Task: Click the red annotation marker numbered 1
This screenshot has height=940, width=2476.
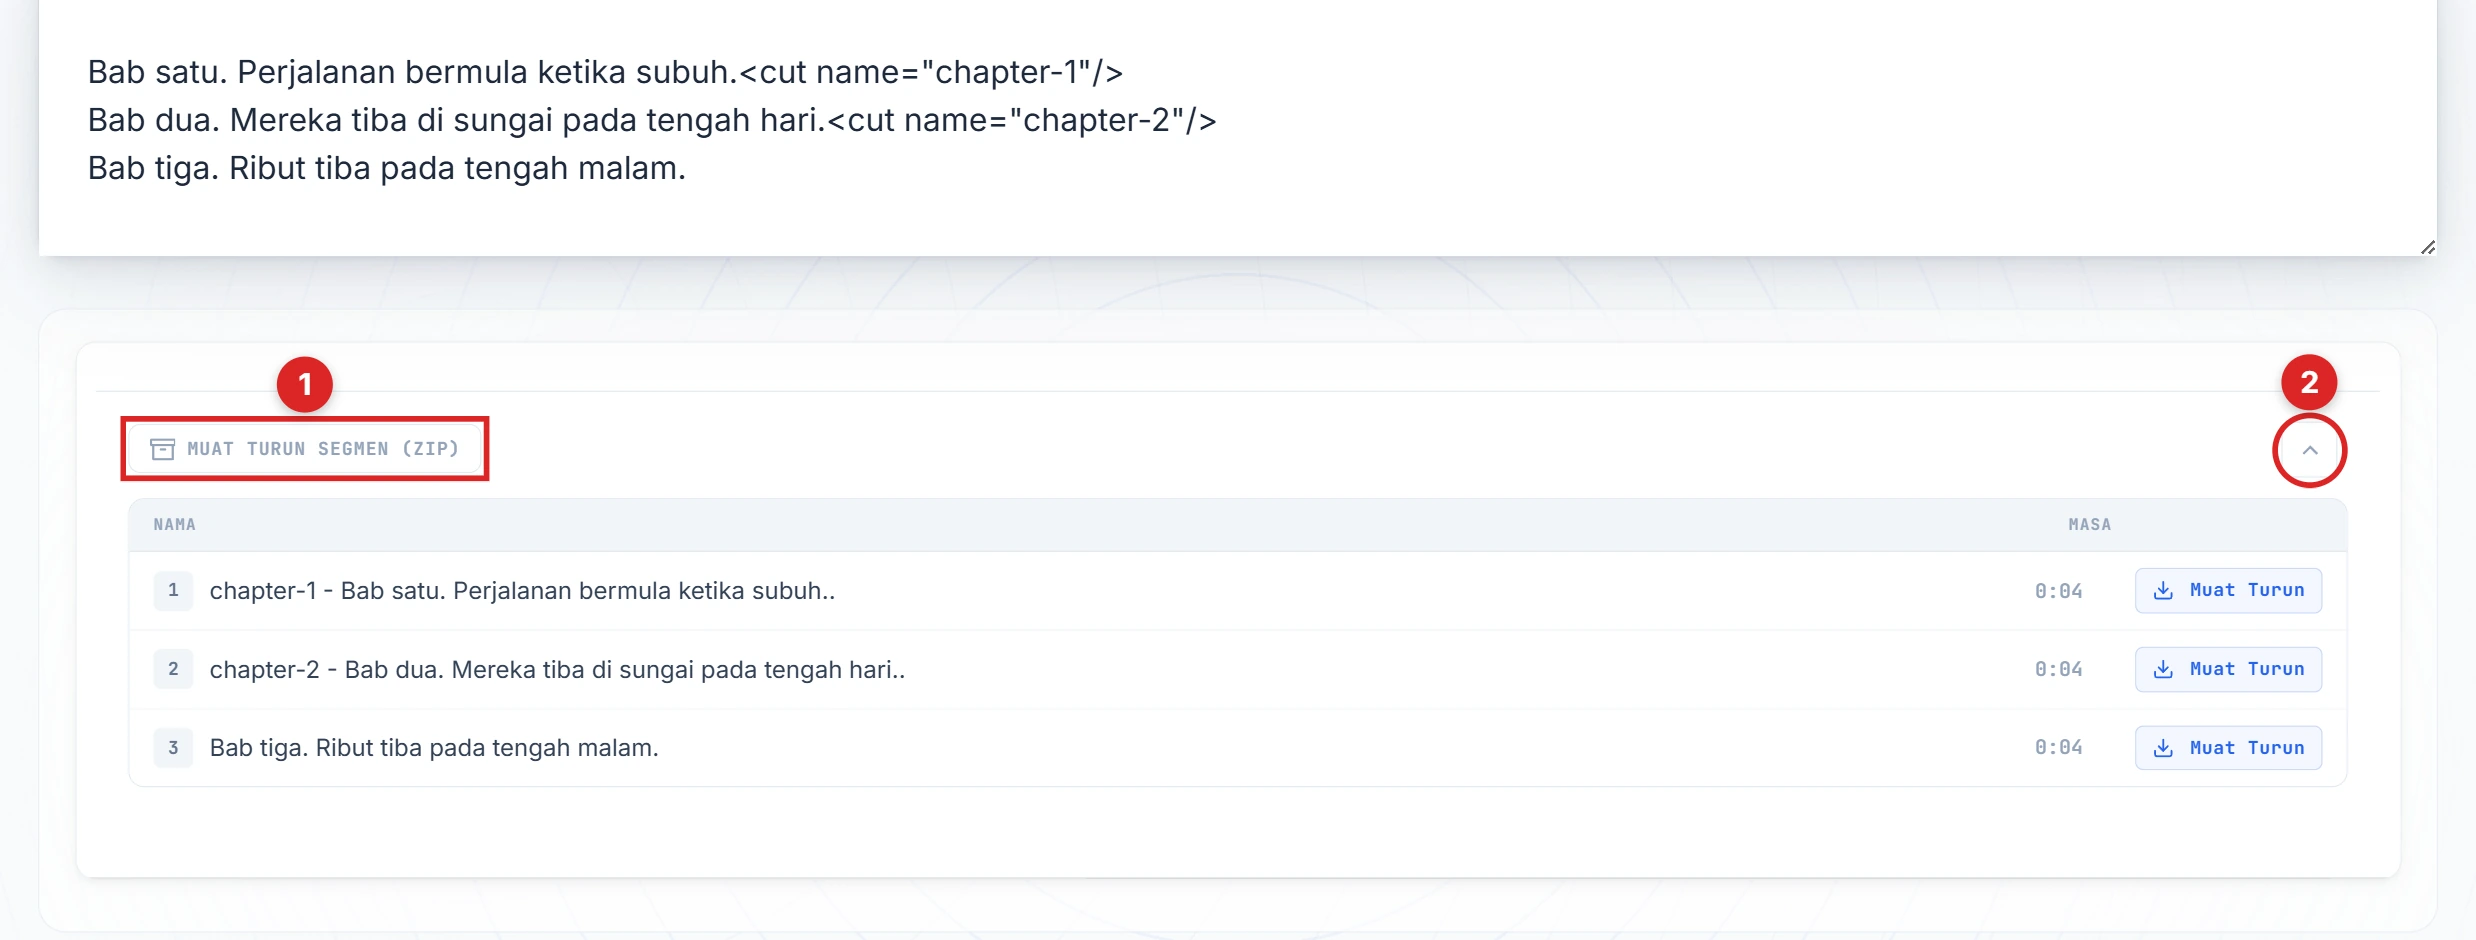Action: tap(305, 384)
